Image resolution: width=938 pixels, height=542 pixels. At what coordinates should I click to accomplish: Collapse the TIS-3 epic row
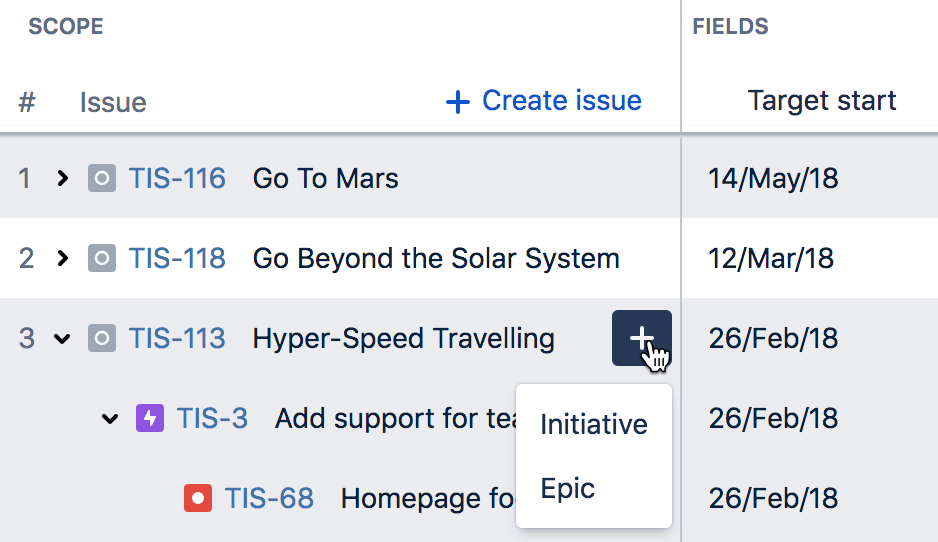click(110, 419)
